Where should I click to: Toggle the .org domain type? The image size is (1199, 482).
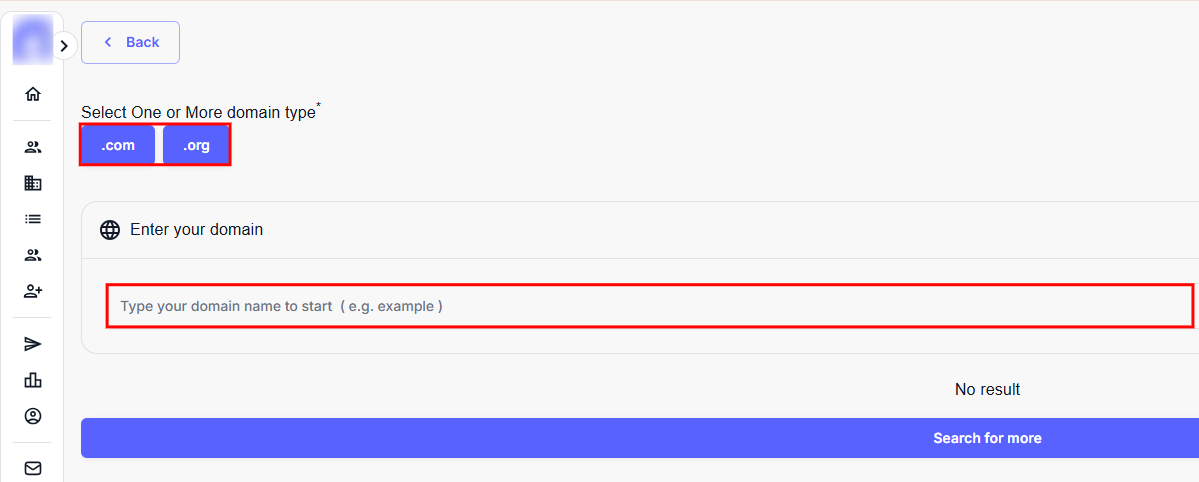(196, 145)
